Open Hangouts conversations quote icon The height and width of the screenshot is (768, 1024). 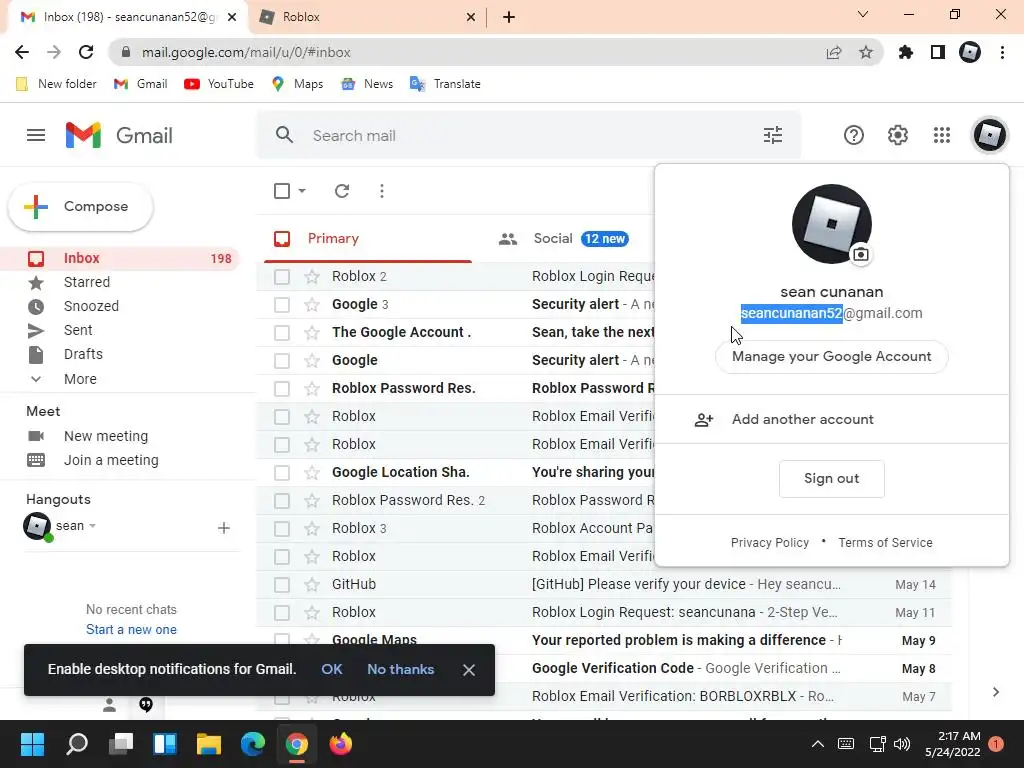tap(146, 705)
